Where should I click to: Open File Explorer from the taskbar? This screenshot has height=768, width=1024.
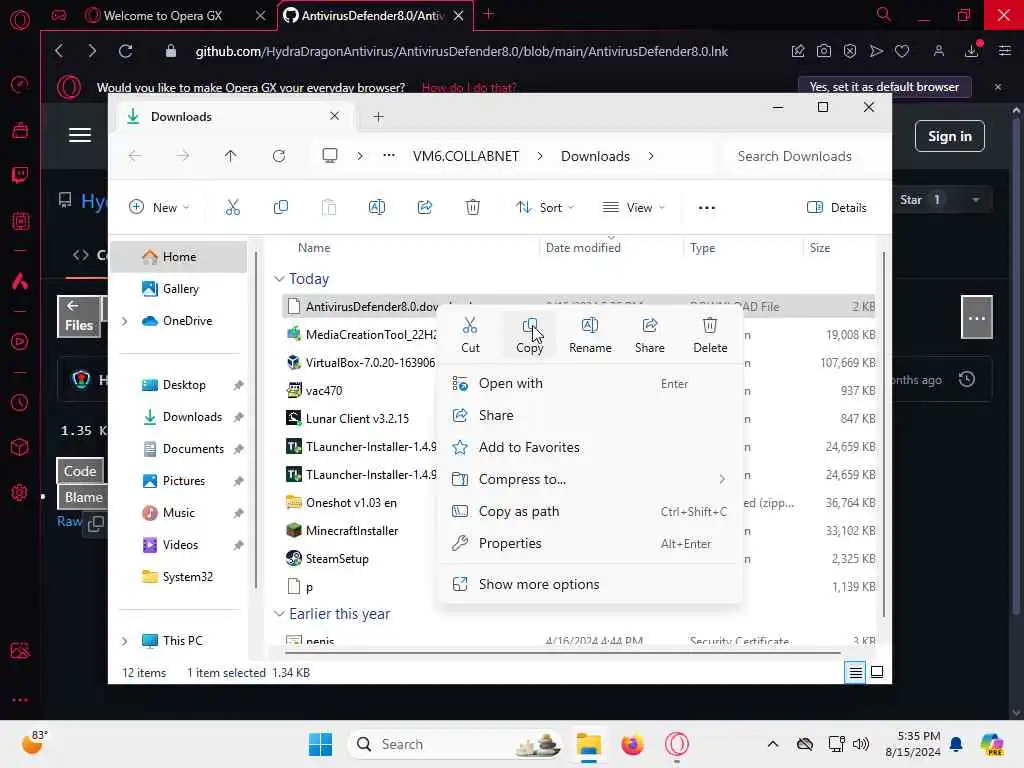[588, 744]
